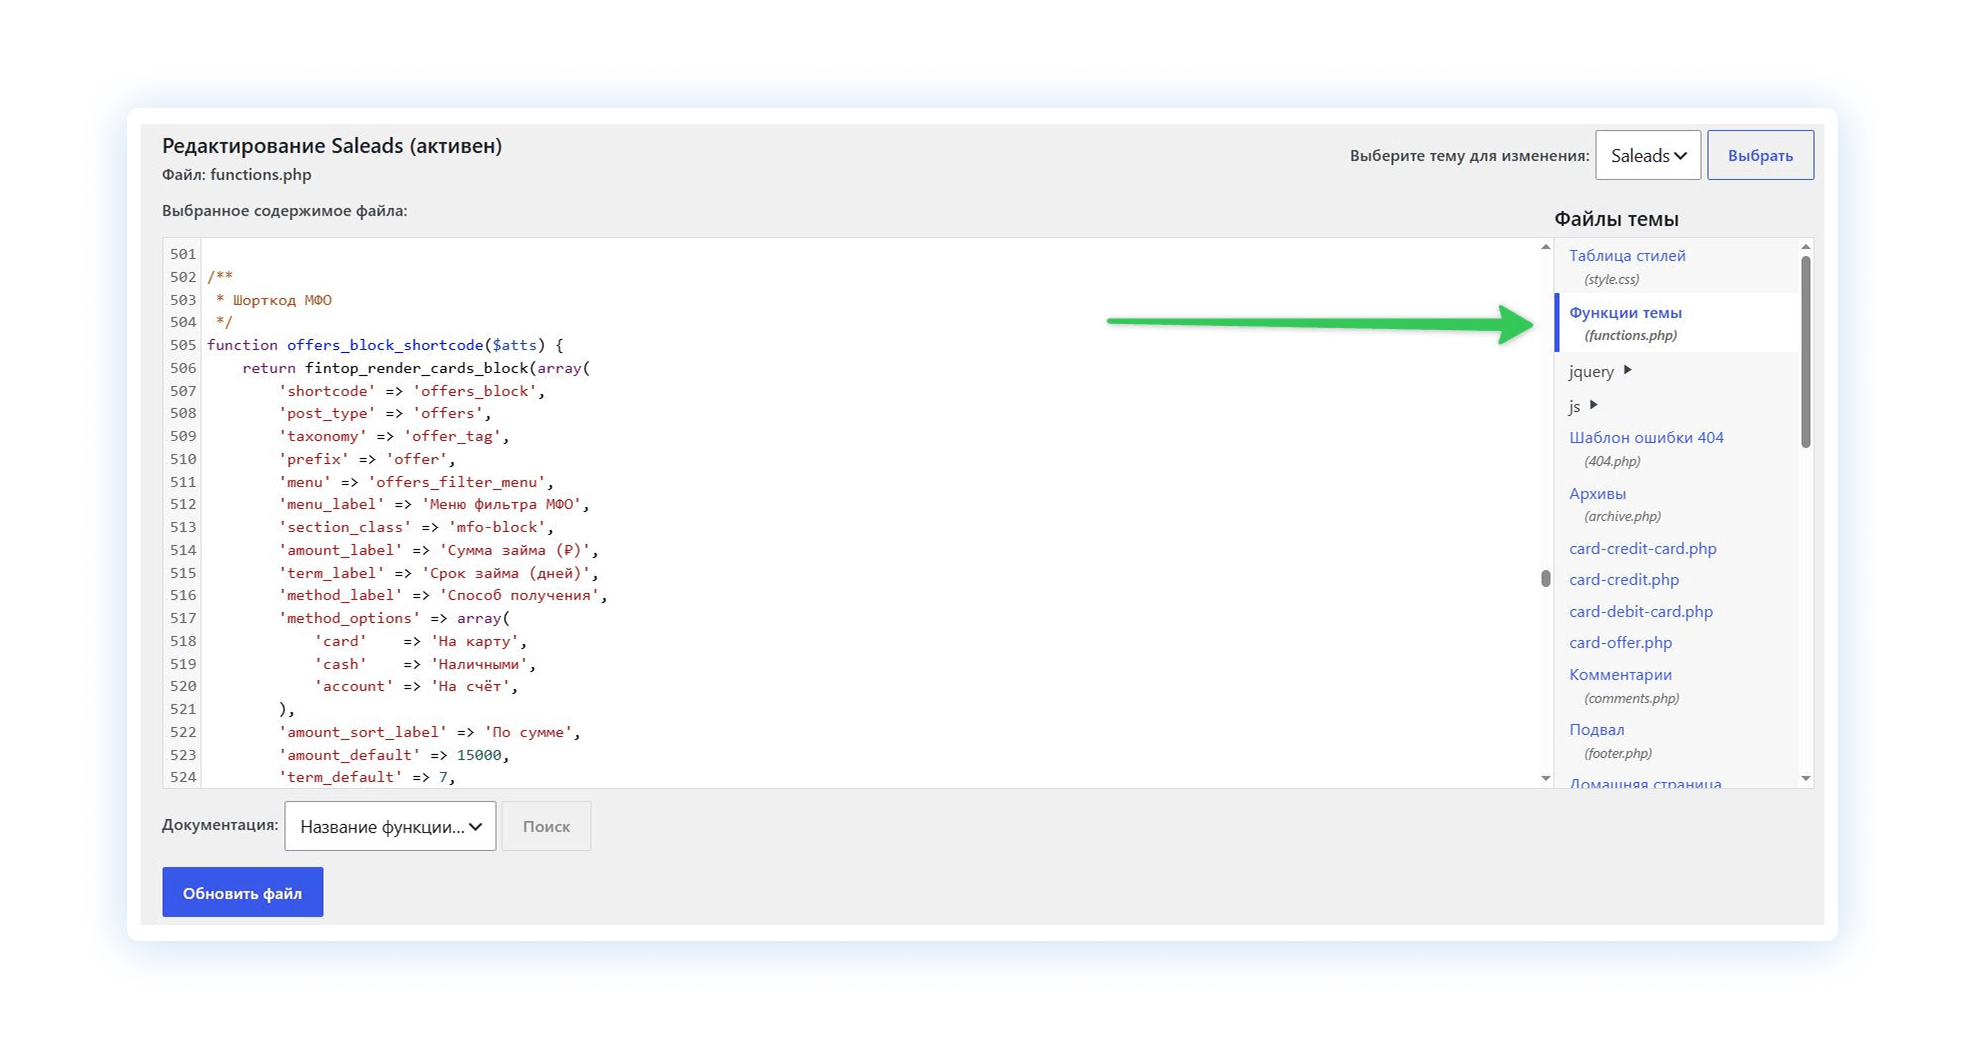
Task: Click the code editor scroll down arrow
Action: (x=1545, y=778)
